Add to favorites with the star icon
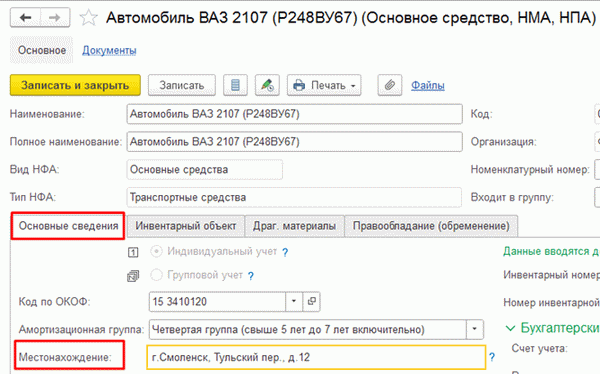Viewport: 600px width, 374px height. (88, 18)
